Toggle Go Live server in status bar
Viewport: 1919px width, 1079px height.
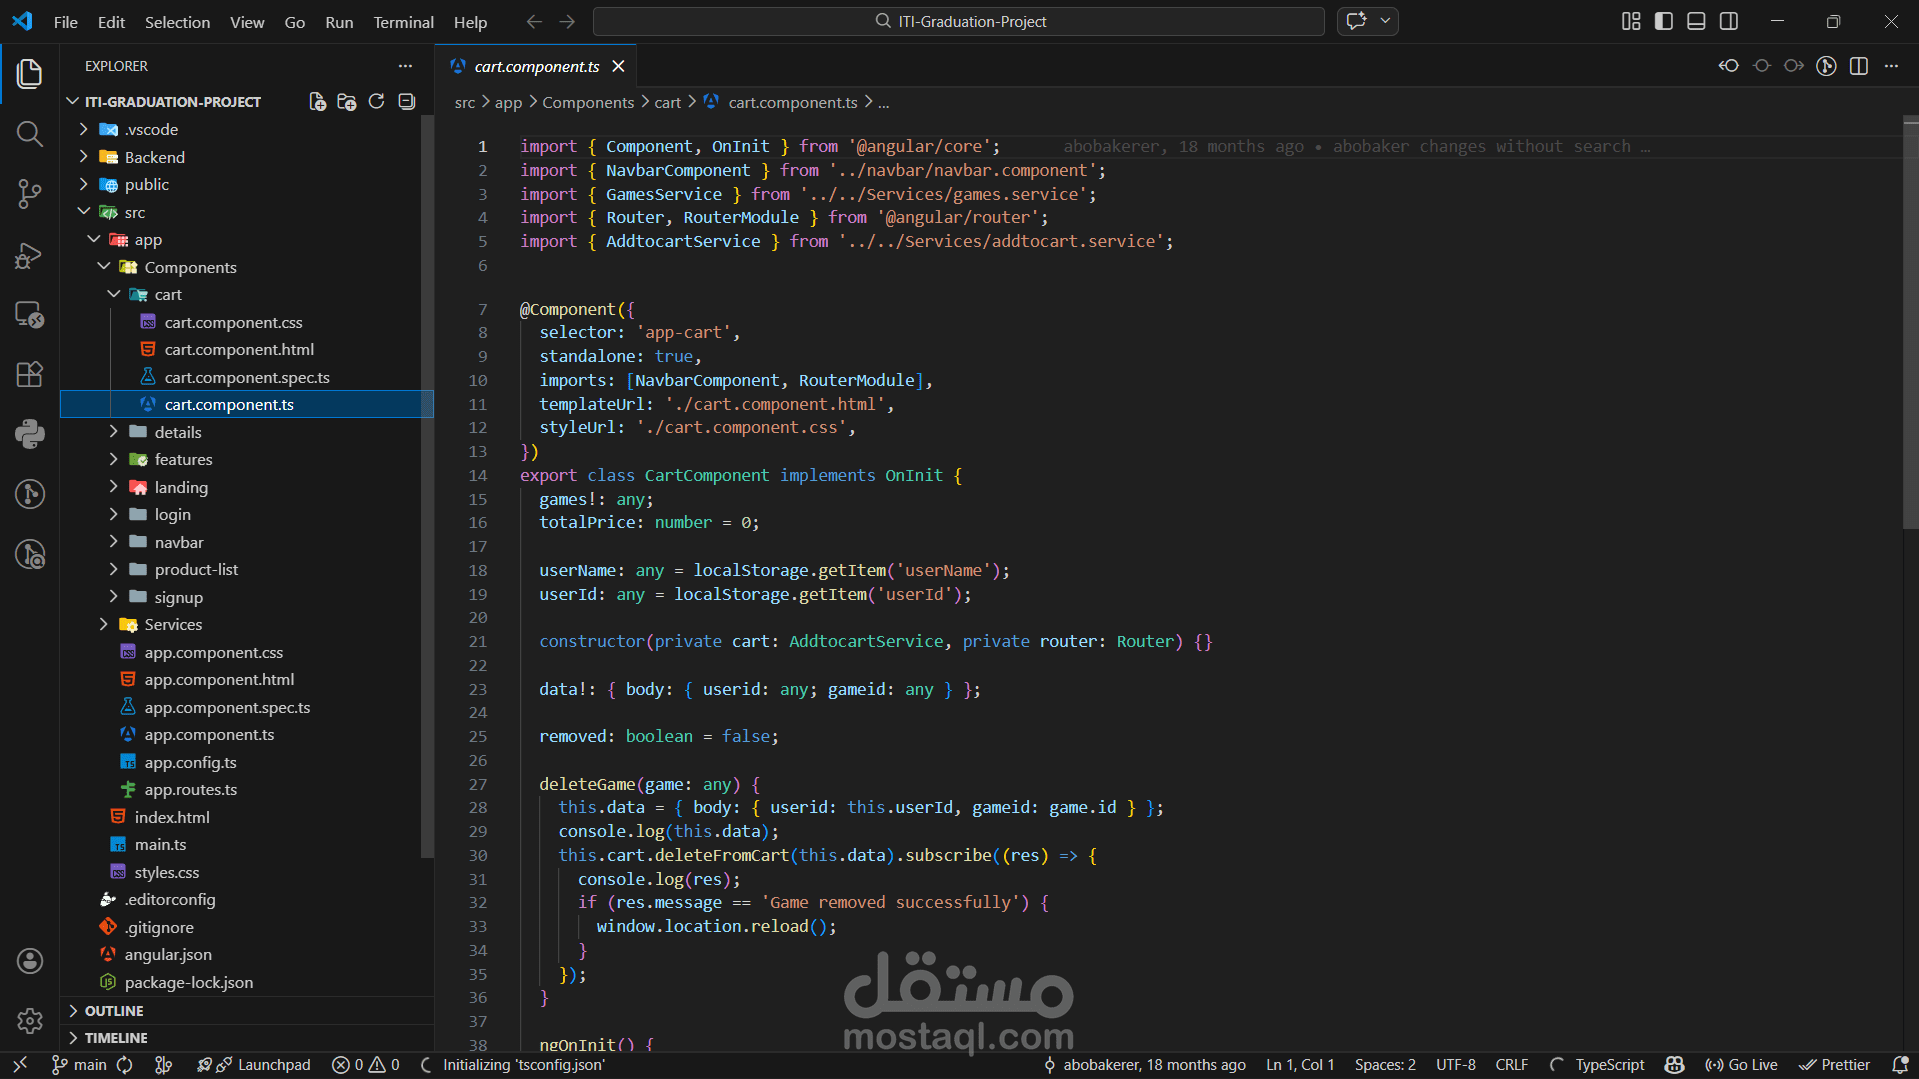pyautogui.click(x=1741, y=1065)
